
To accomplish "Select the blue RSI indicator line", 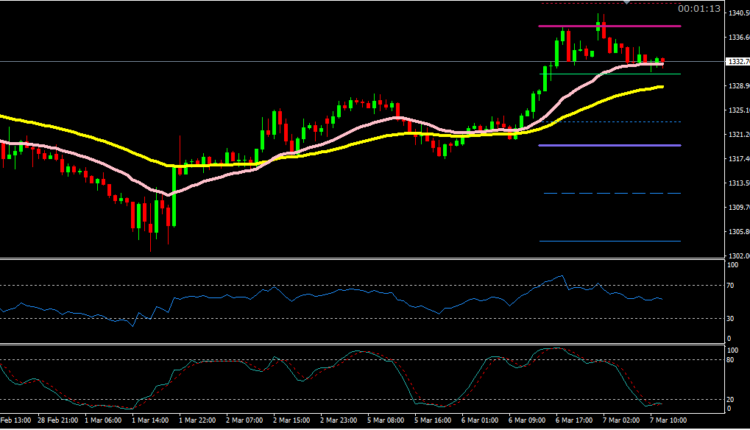I will pos(300,293).
